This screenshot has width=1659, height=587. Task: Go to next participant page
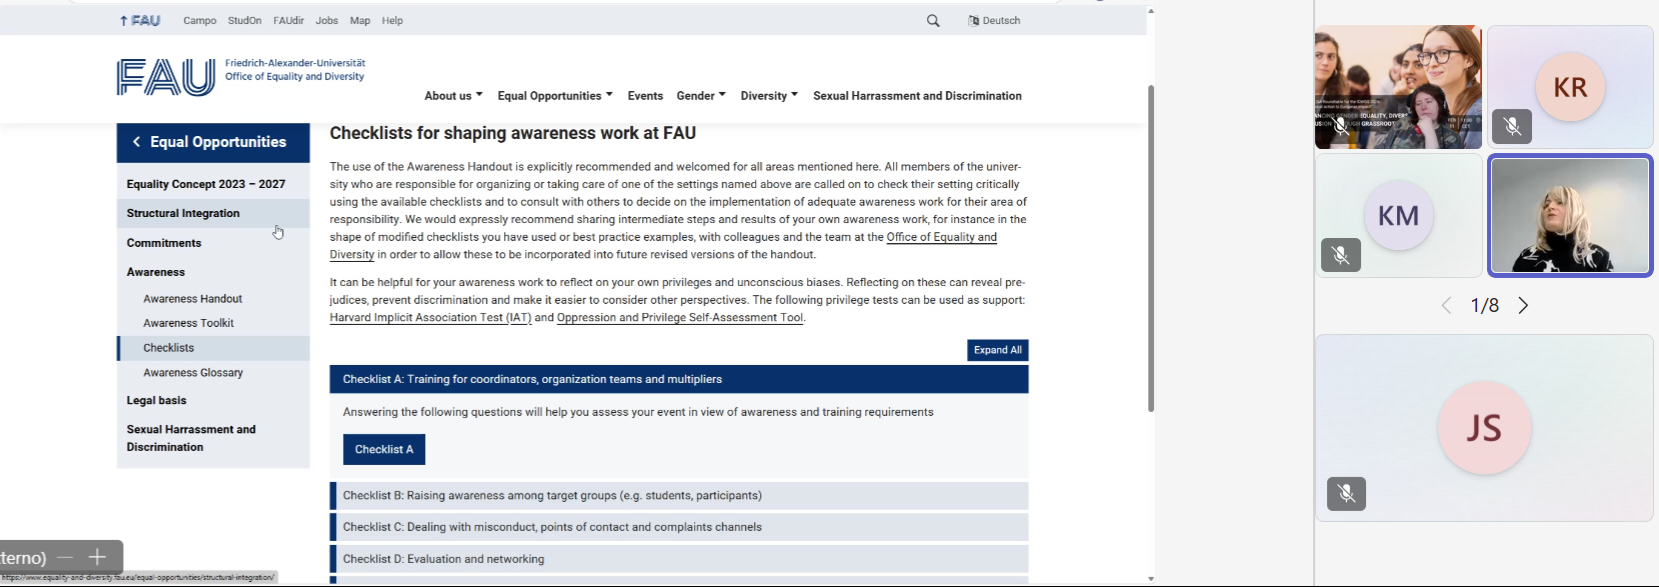click(1523, 306)
